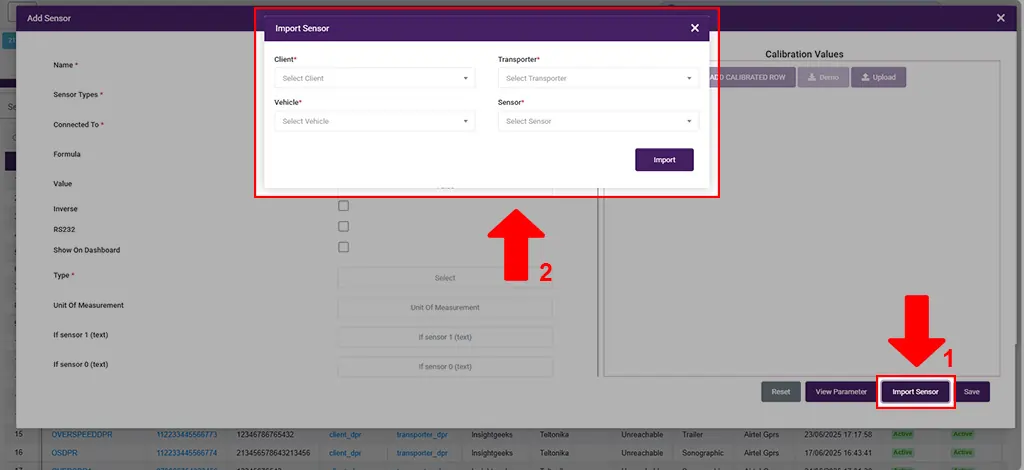Click the If sensor 1 (text) field
The width and height of the screenshot is (1024, 470).
coord(445,337)
